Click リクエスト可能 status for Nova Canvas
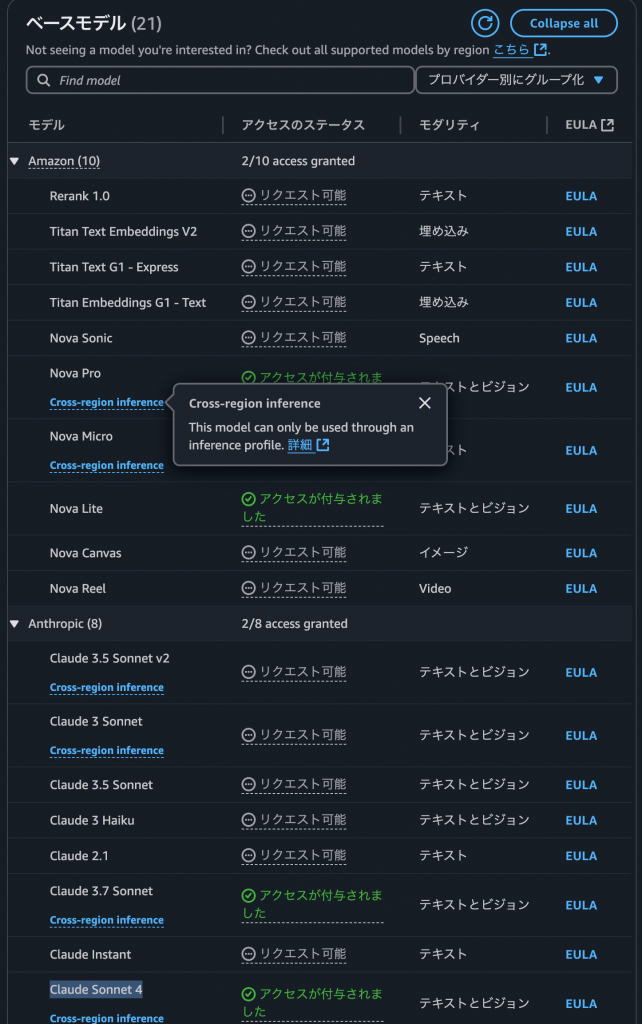Image resolution: width=642 pixels, height=1024 pixels. click(x=294, y=552)
